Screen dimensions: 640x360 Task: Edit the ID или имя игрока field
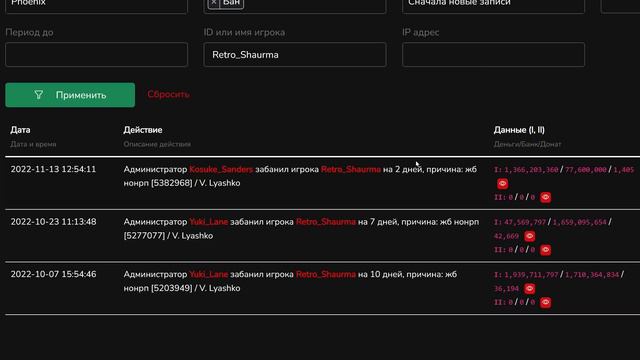[x=295, y=55]
